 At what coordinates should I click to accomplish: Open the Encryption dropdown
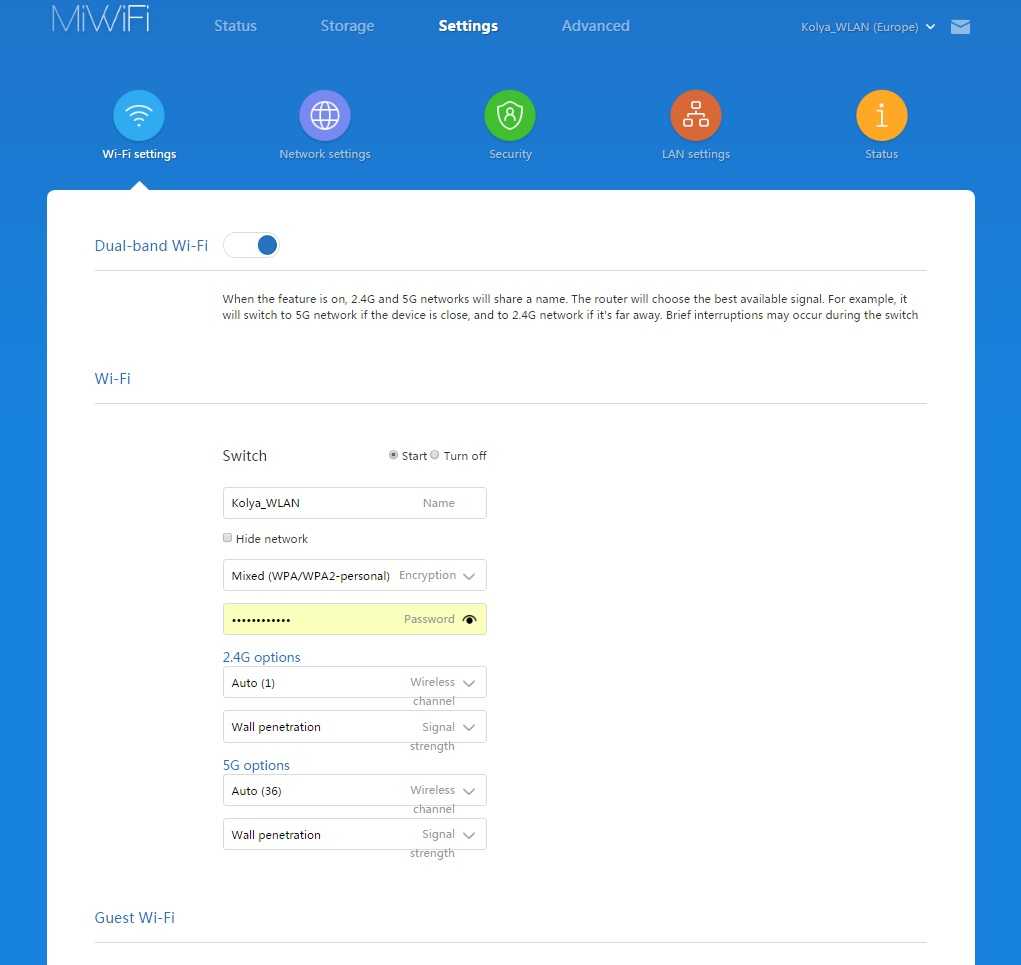[x=355, y=575]
